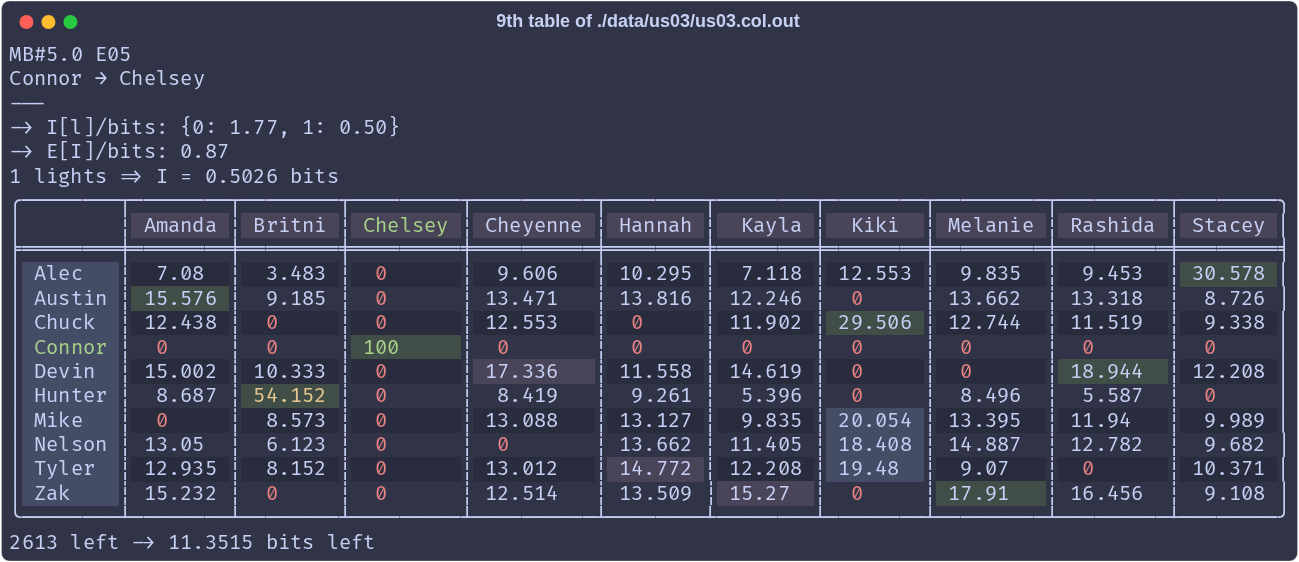Click the window title text

coord(648,21)
